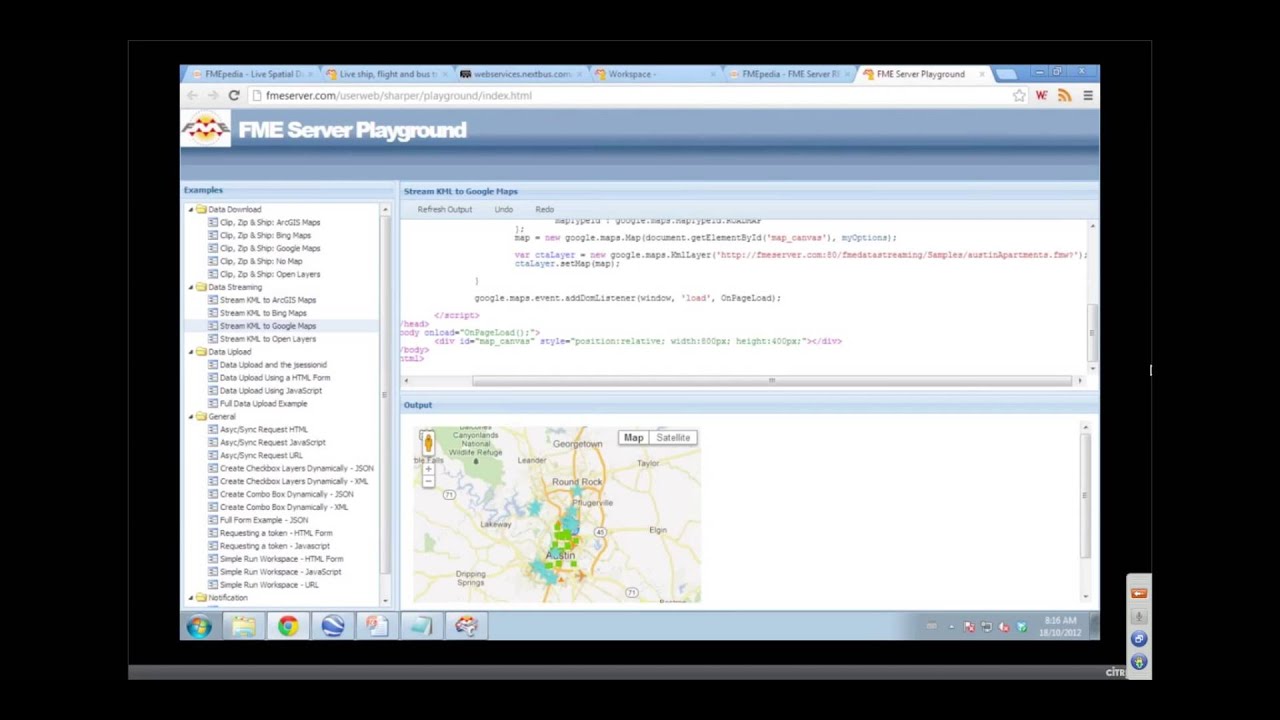Click the Chrome icon in the taskbar
Screen dimensions: 1280x720
pyautogui.click(x=288, y=626)
